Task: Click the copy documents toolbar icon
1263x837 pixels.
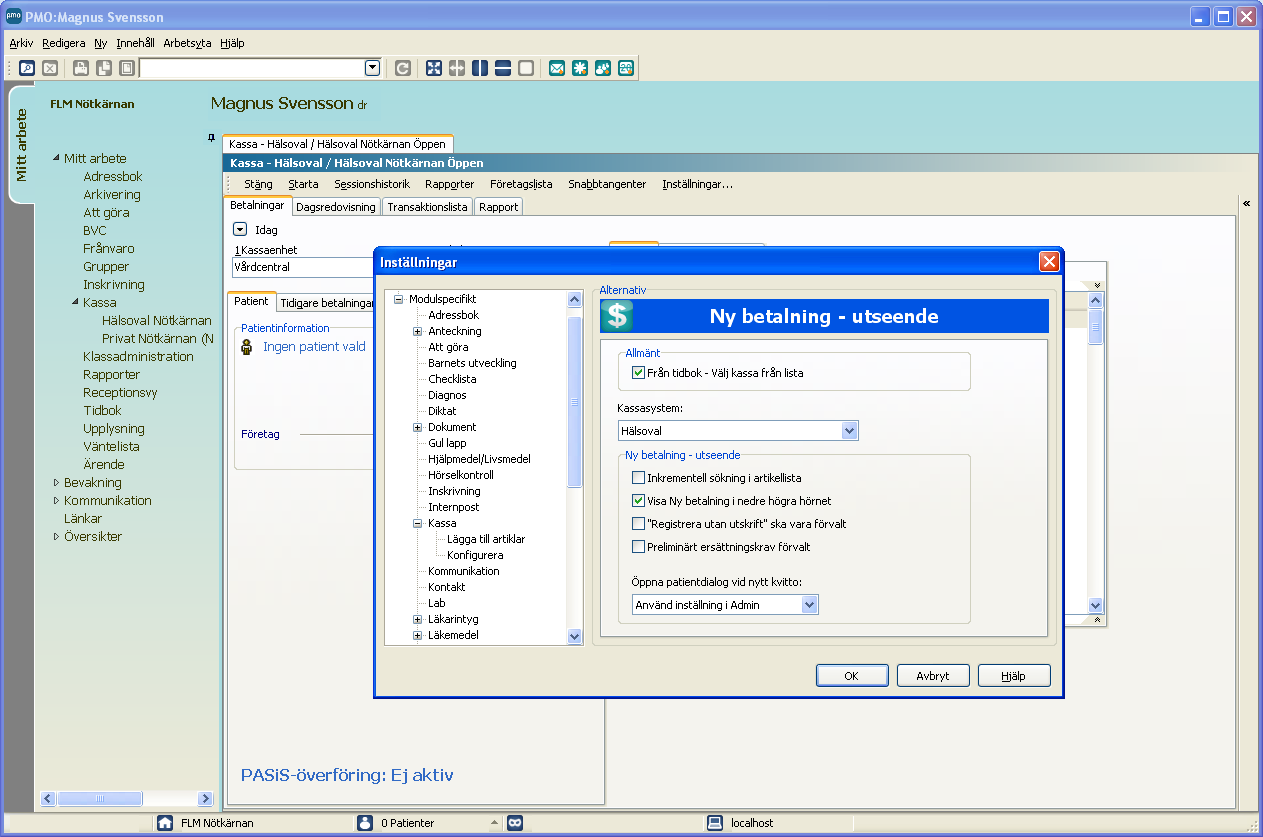Action: [x=104, y=68]
